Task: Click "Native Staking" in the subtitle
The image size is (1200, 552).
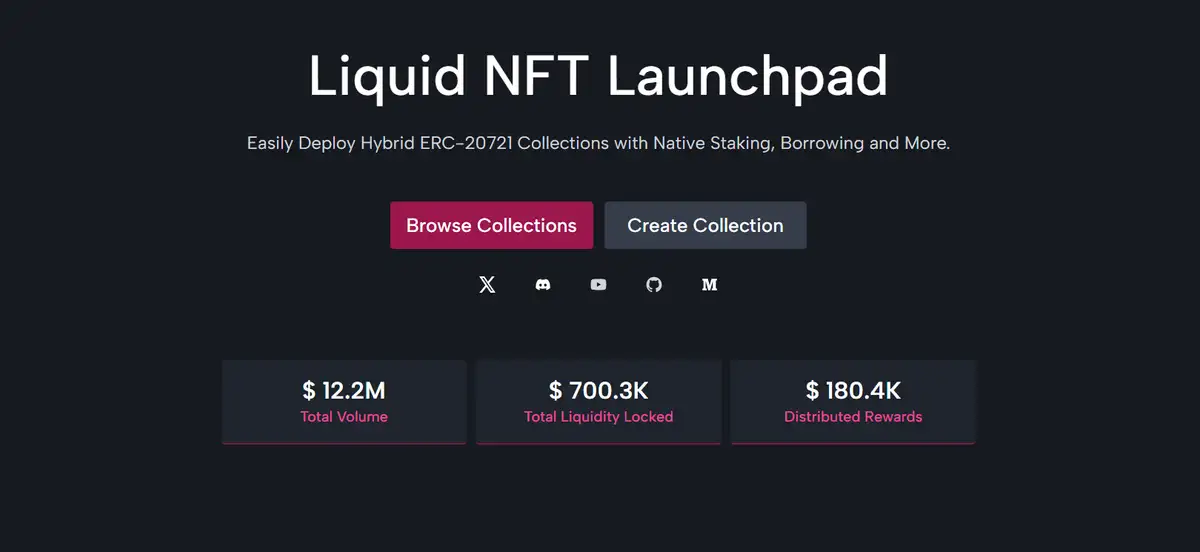Action: click(711, 143)
